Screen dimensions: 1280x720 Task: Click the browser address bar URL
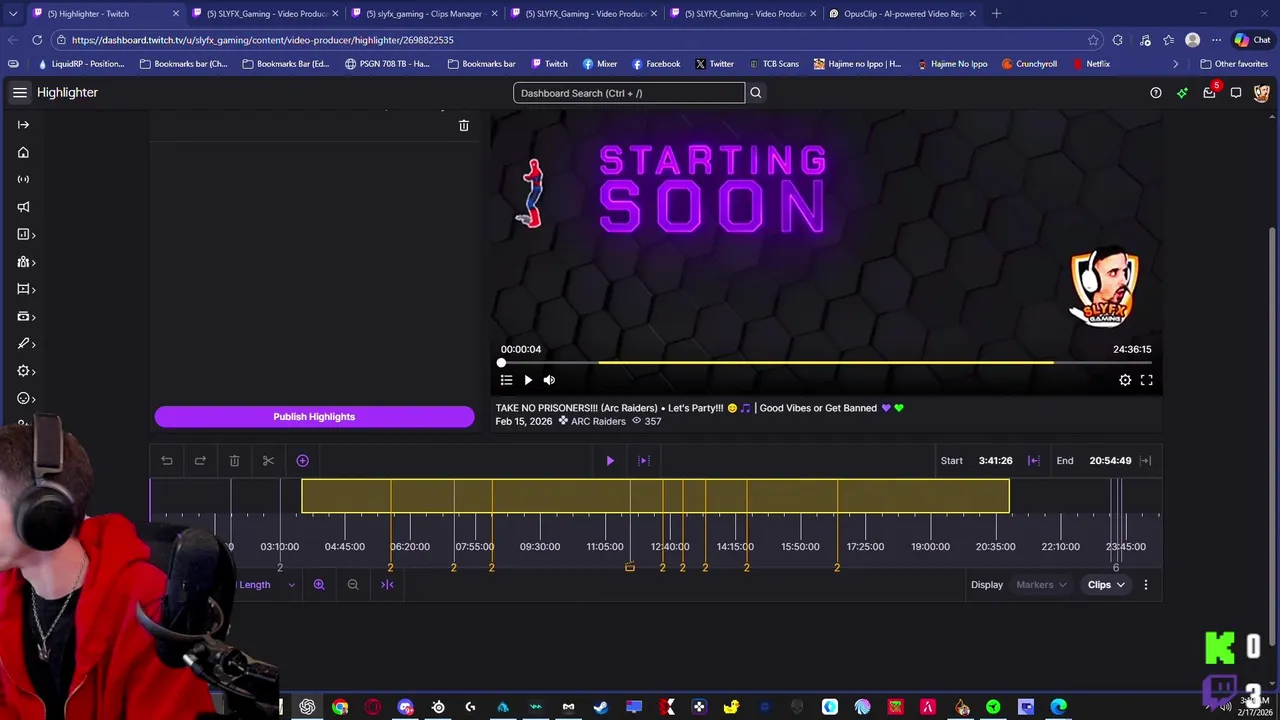(x=263, y=40)
